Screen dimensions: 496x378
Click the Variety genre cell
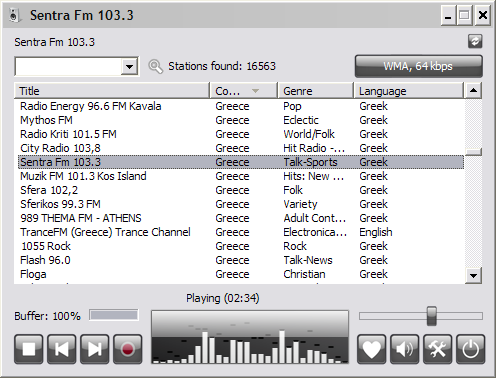pyautogui.click(x=300, y=204)
